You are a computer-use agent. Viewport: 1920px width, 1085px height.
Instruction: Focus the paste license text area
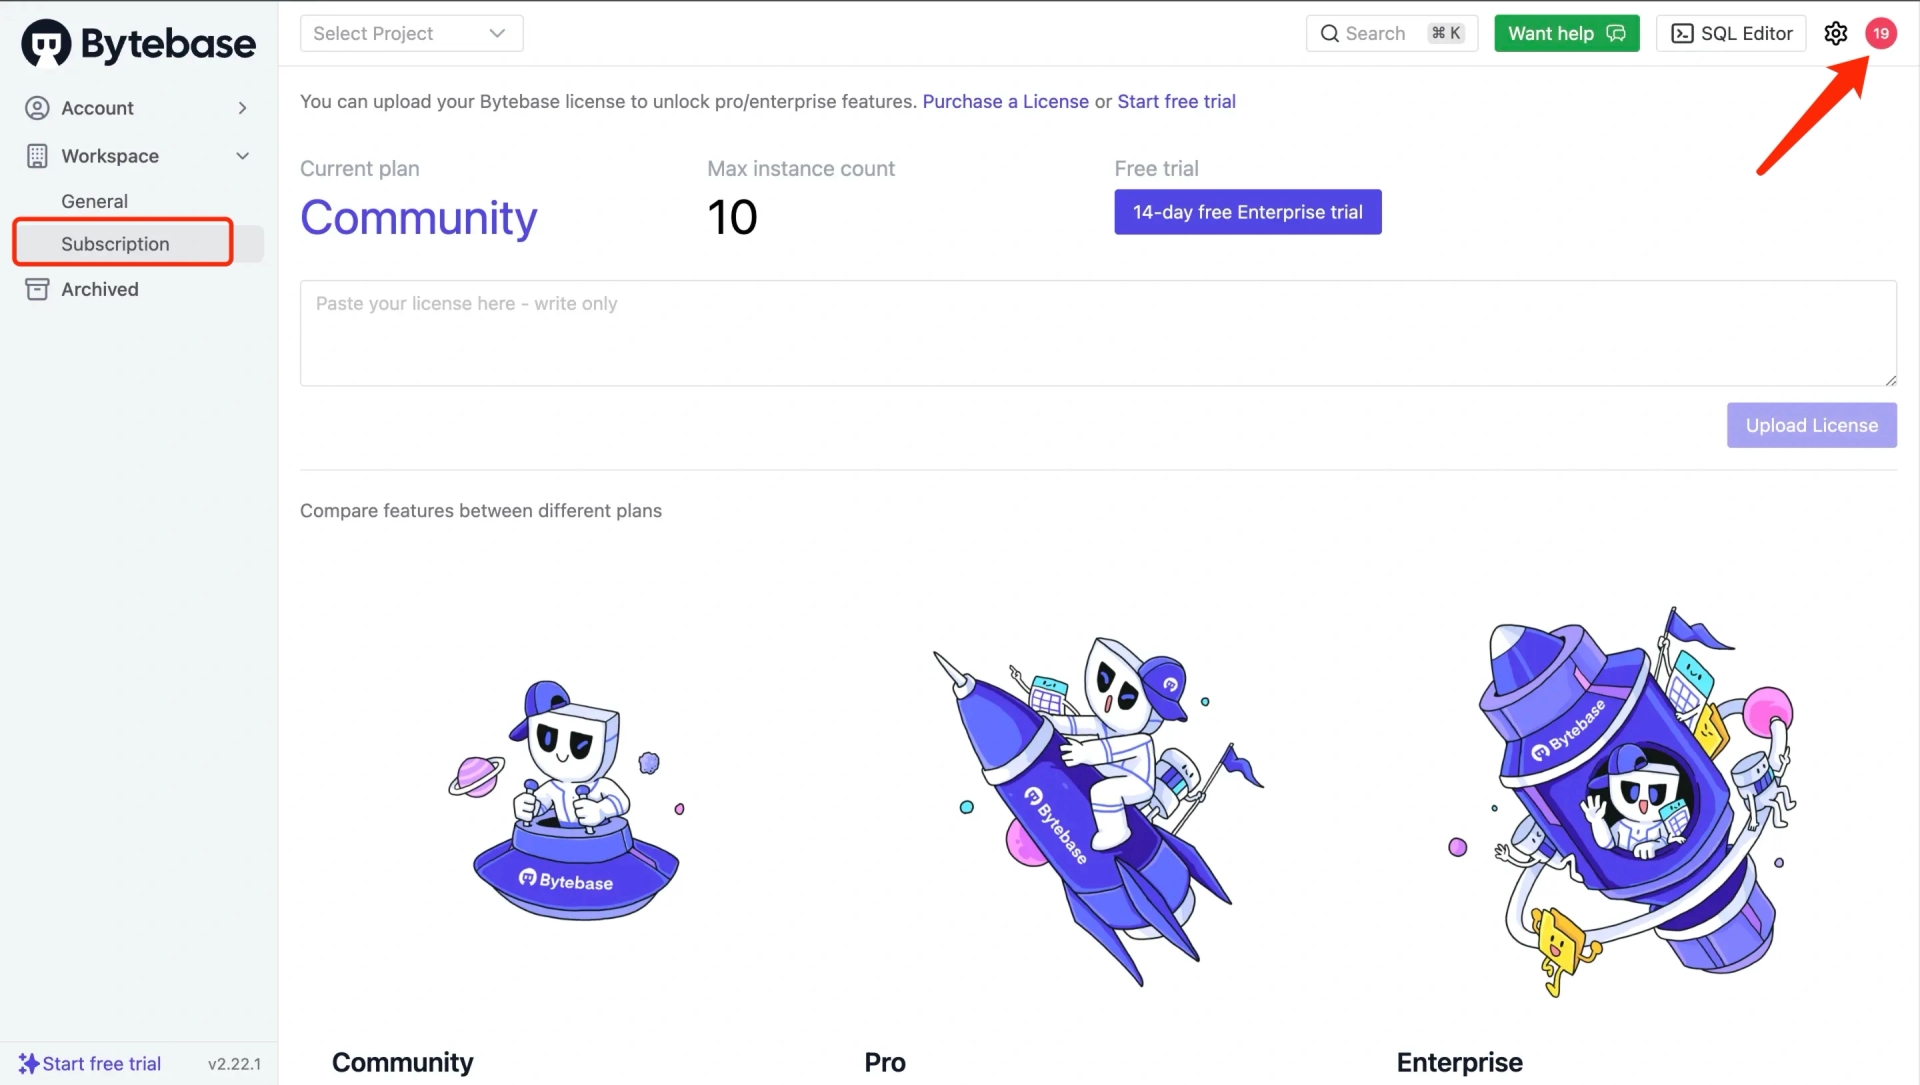[1098, 333]
